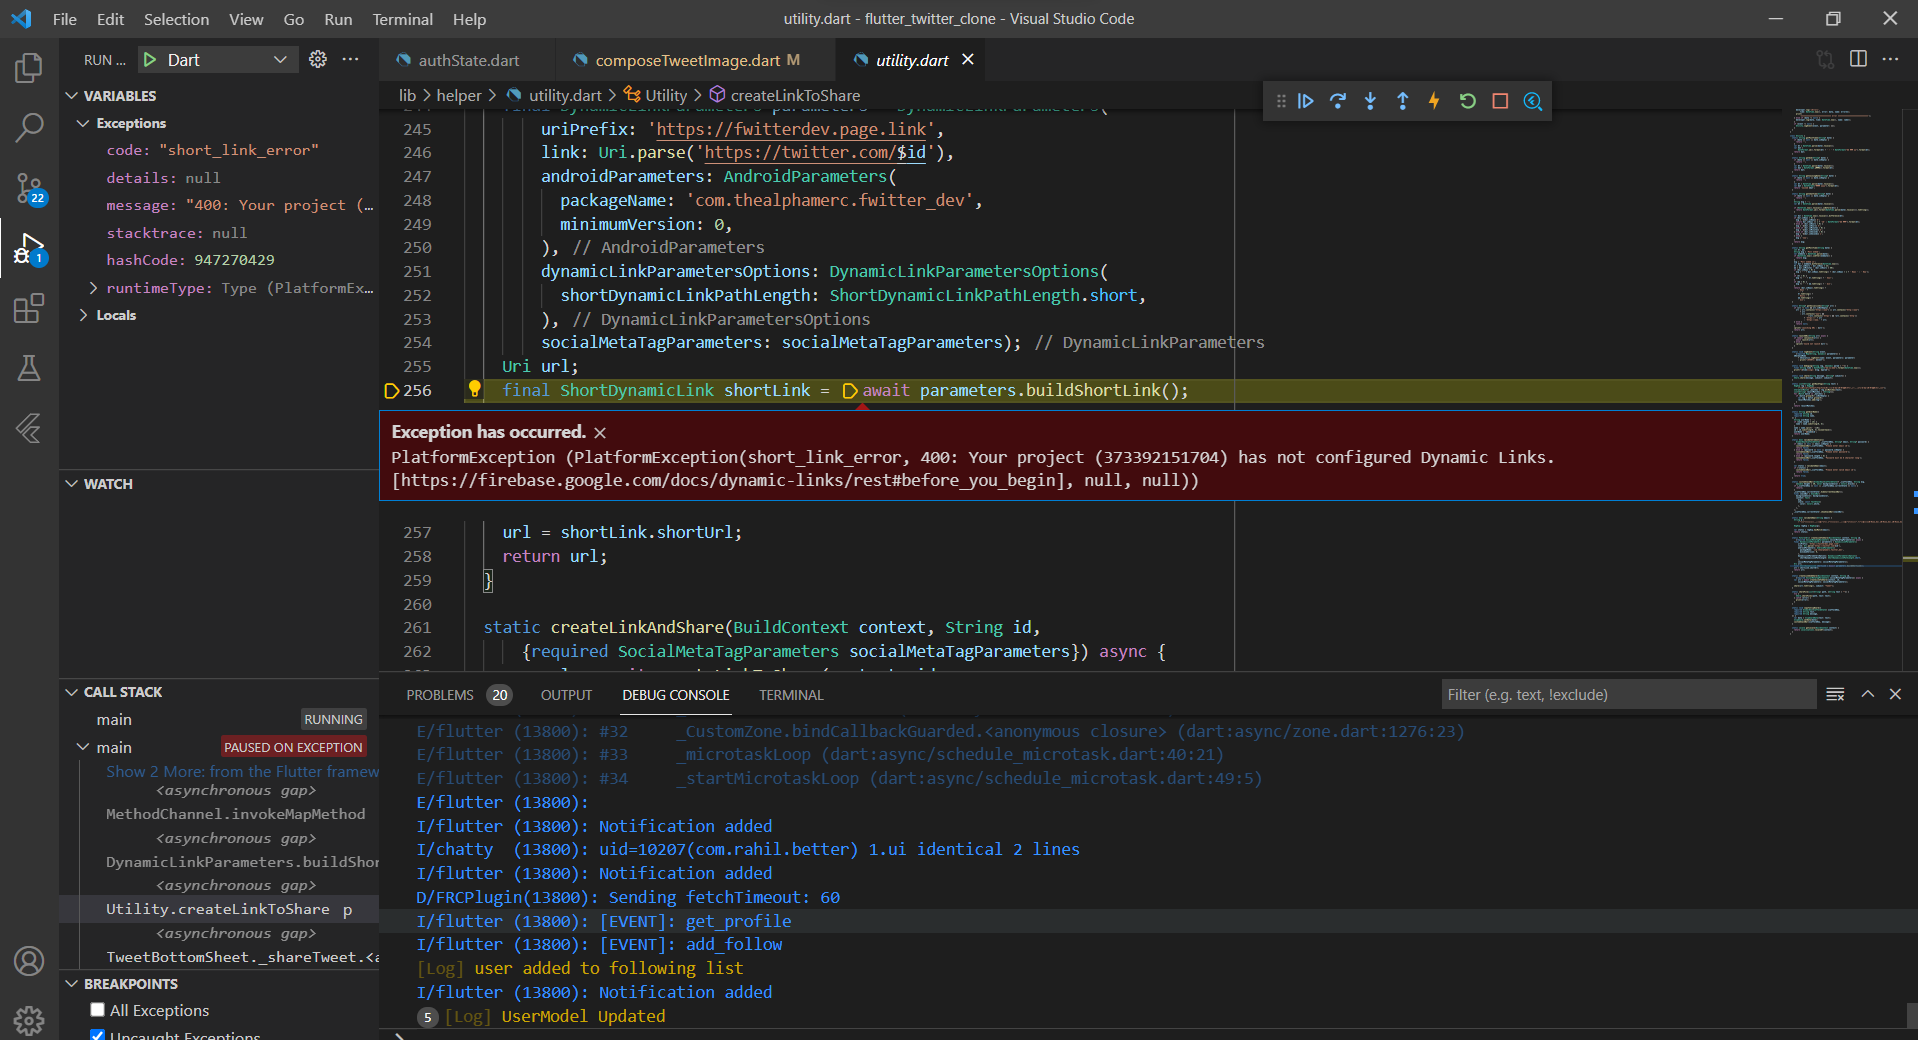Open the Accounts menu

29,961
